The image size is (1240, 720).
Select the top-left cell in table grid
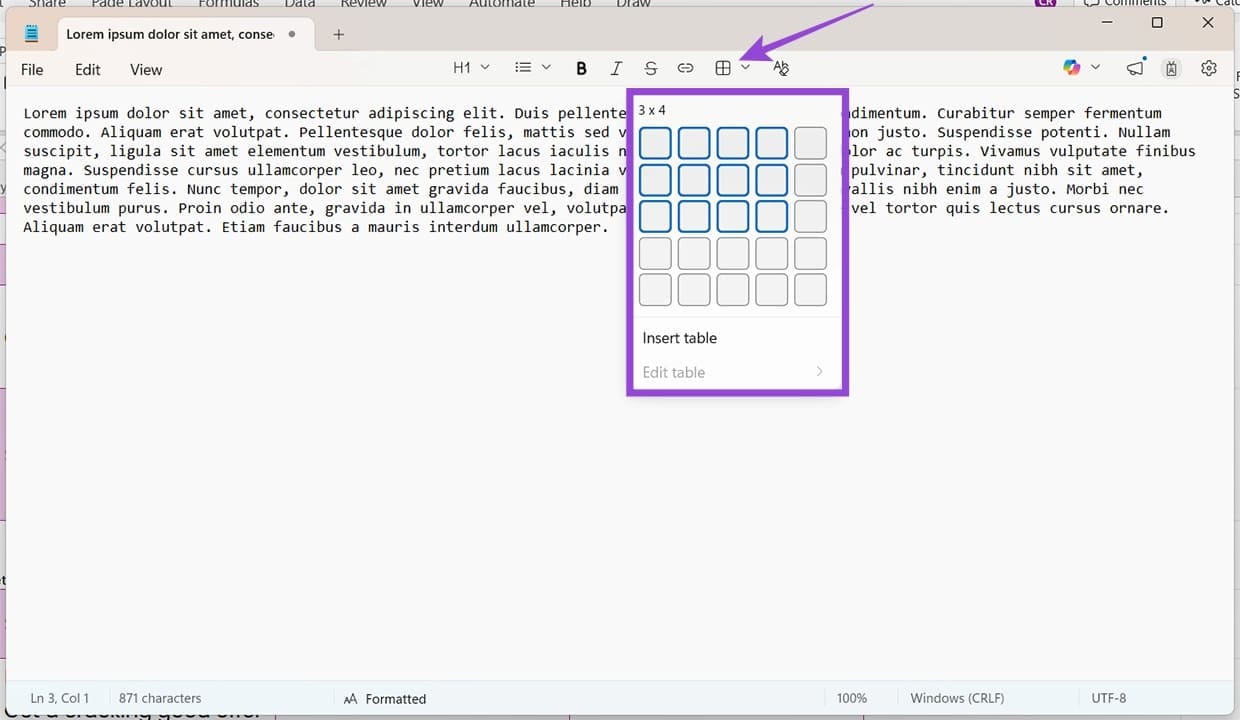(x=655, y=142)
